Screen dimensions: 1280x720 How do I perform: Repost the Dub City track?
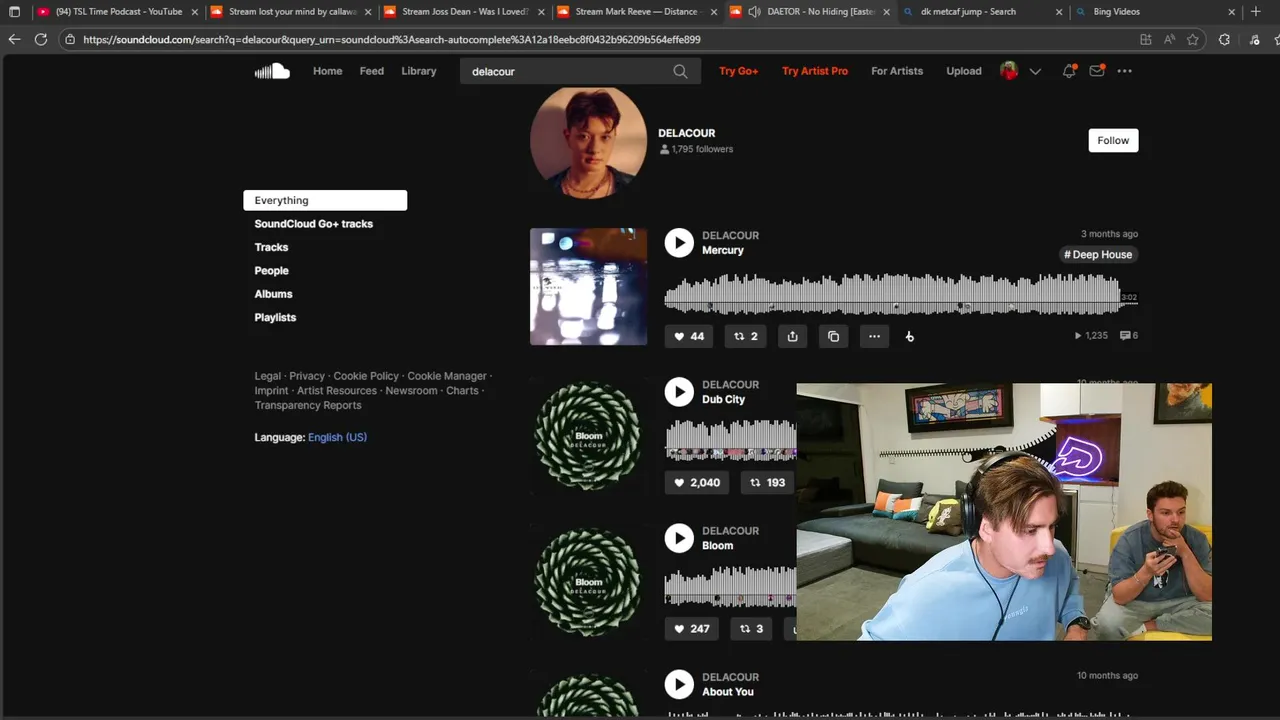(x=768, y=482)
